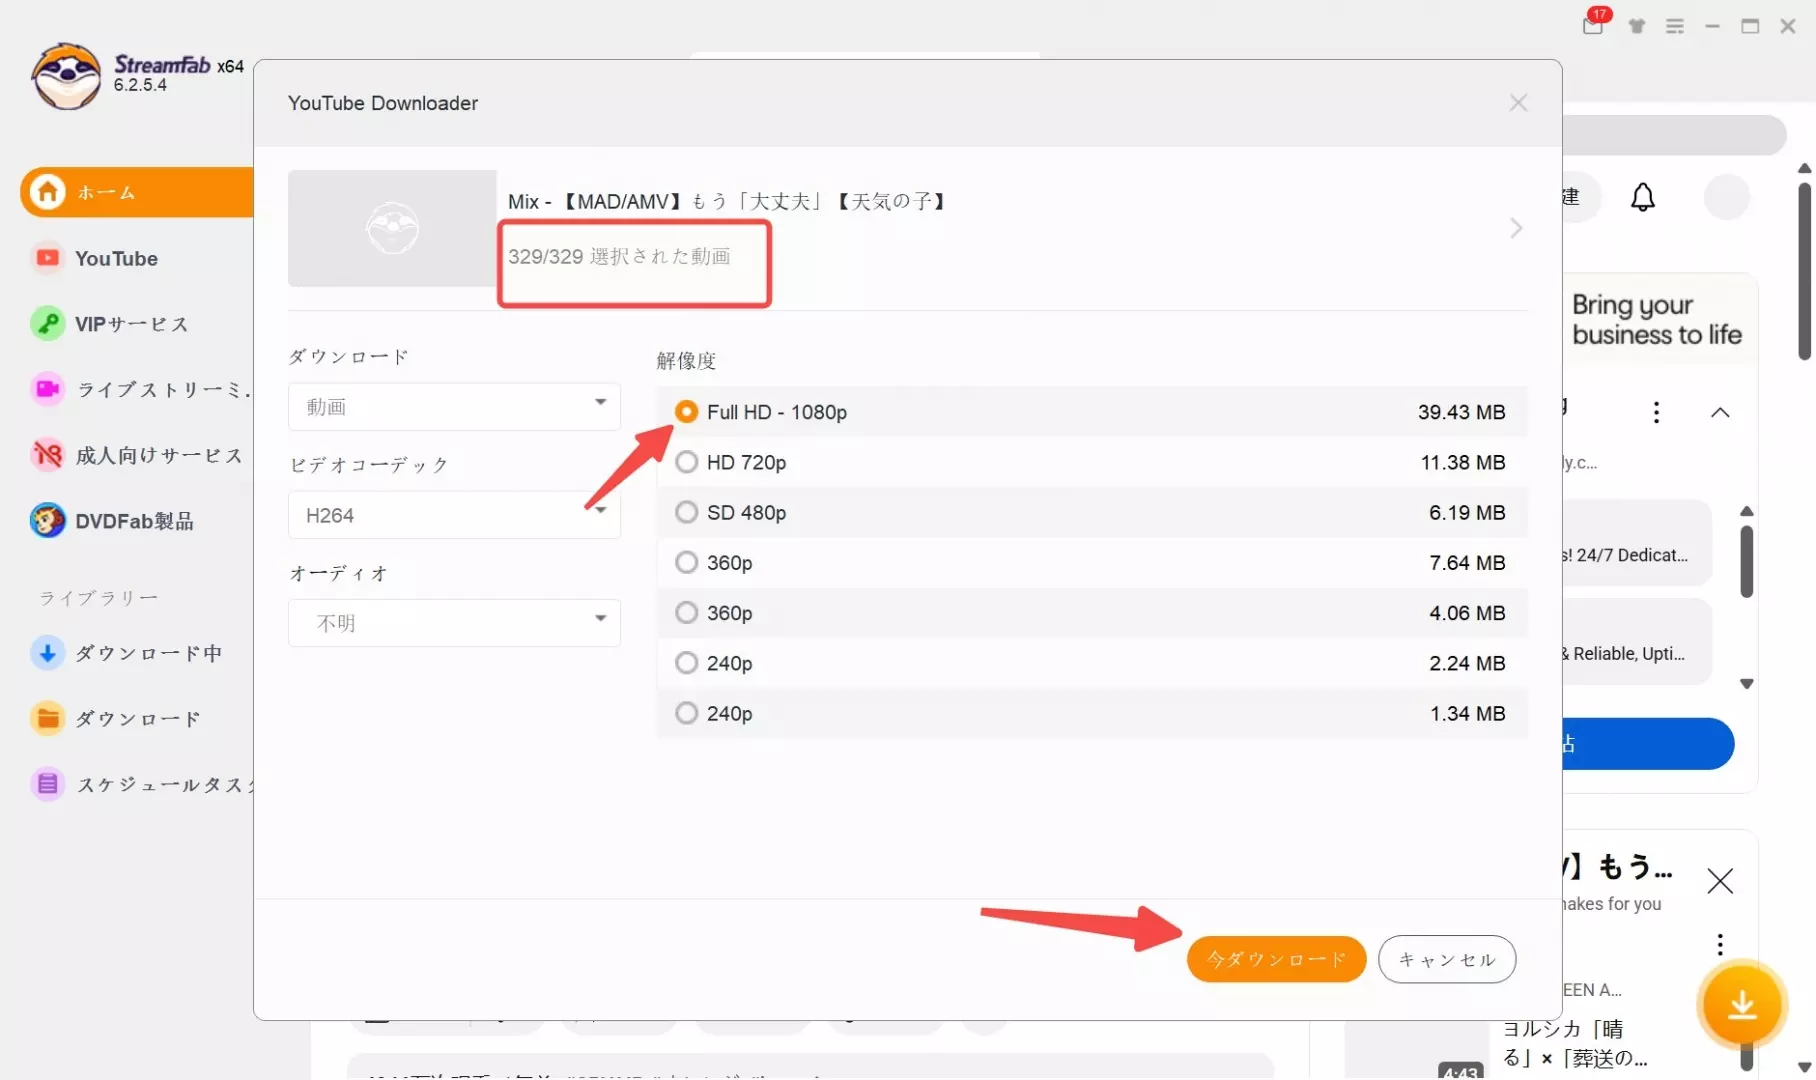Image resolution: width=1816 pixels, height=1080 pixels.
Task: Click the YouTube notifications bell icon
Action: [x=1643, y=197]
